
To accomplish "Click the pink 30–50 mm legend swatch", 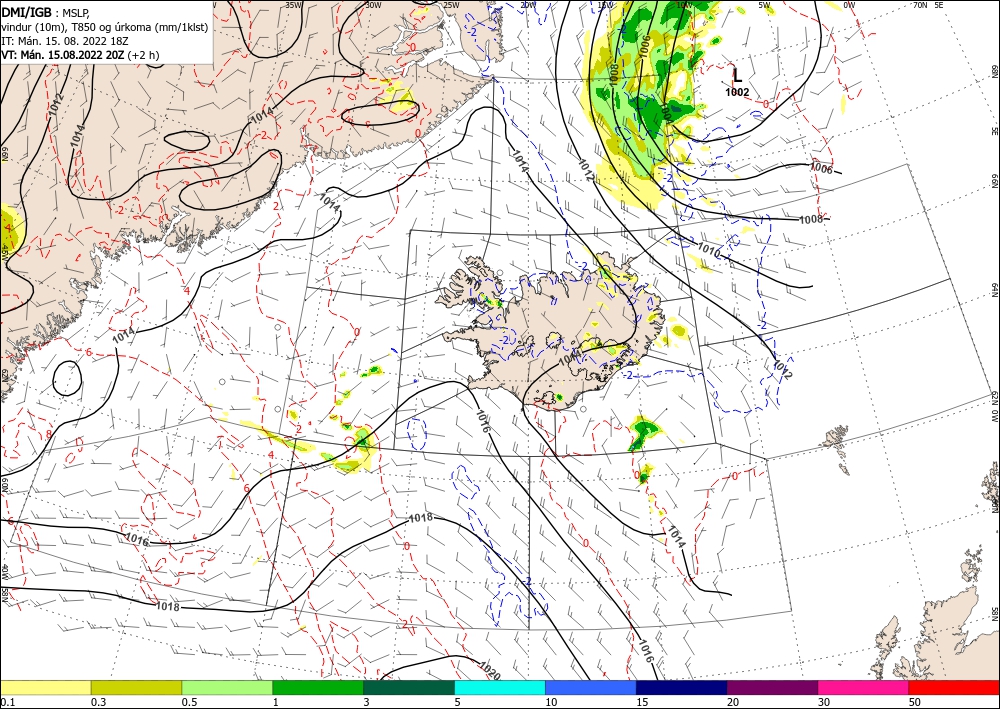I will click(864, 687).
